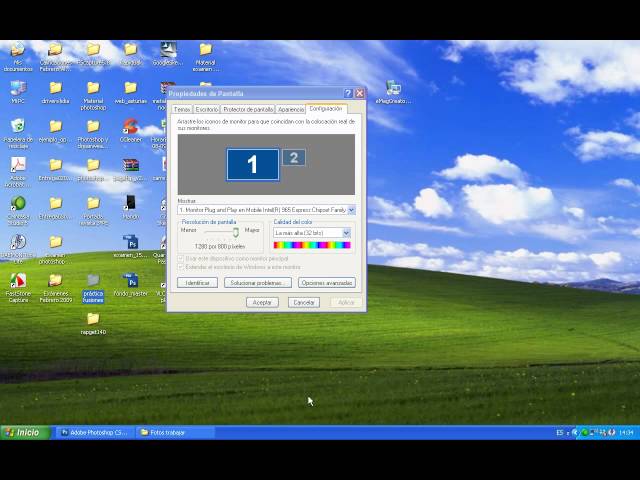The width and height of the screenshot is (640, 480).
Task: Open the Mis documentos desktop icon
Action: coord(18,56)
